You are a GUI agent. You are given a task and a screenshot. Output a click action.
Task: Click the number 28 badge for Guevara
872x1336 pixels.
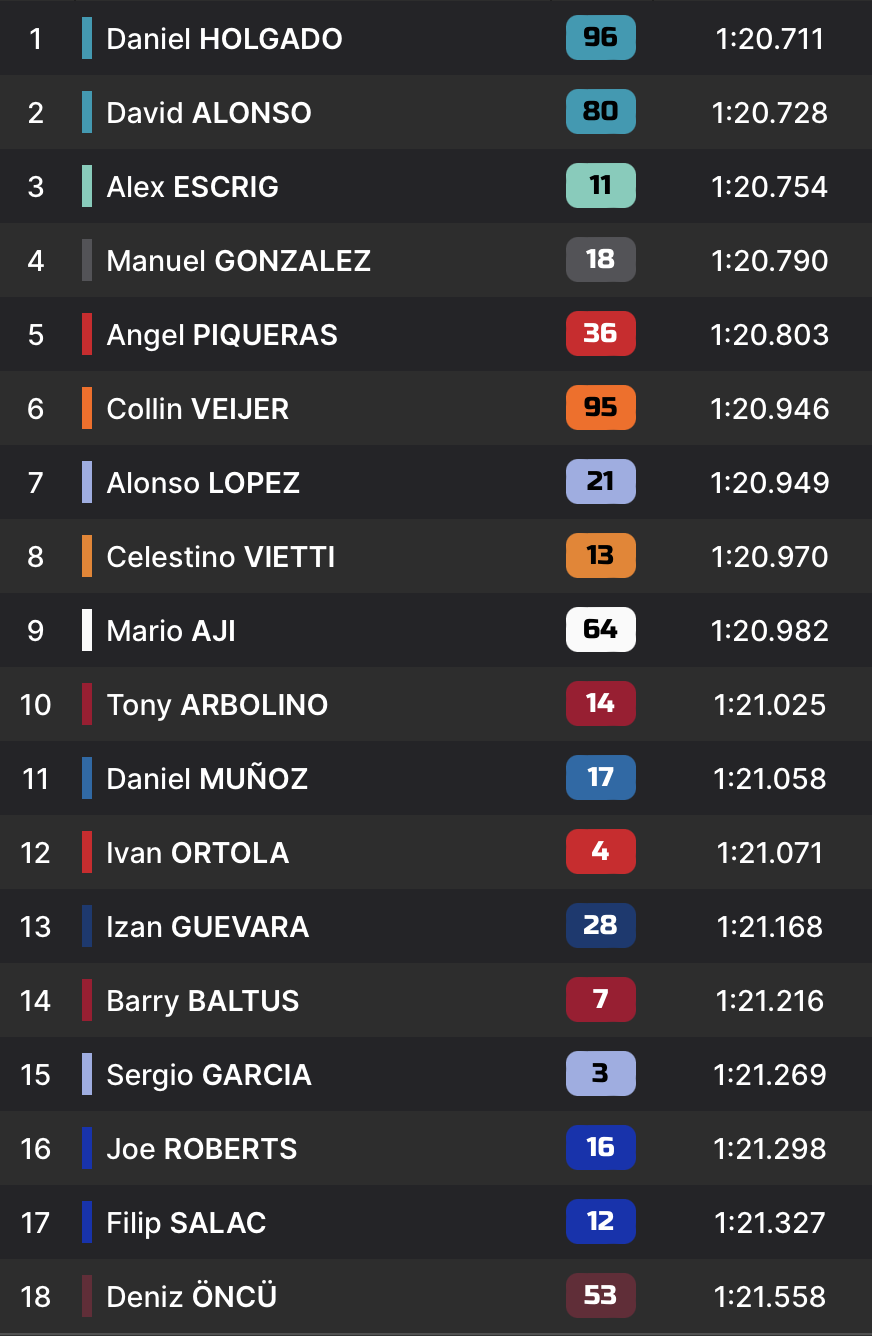click(x=600, y=926)
